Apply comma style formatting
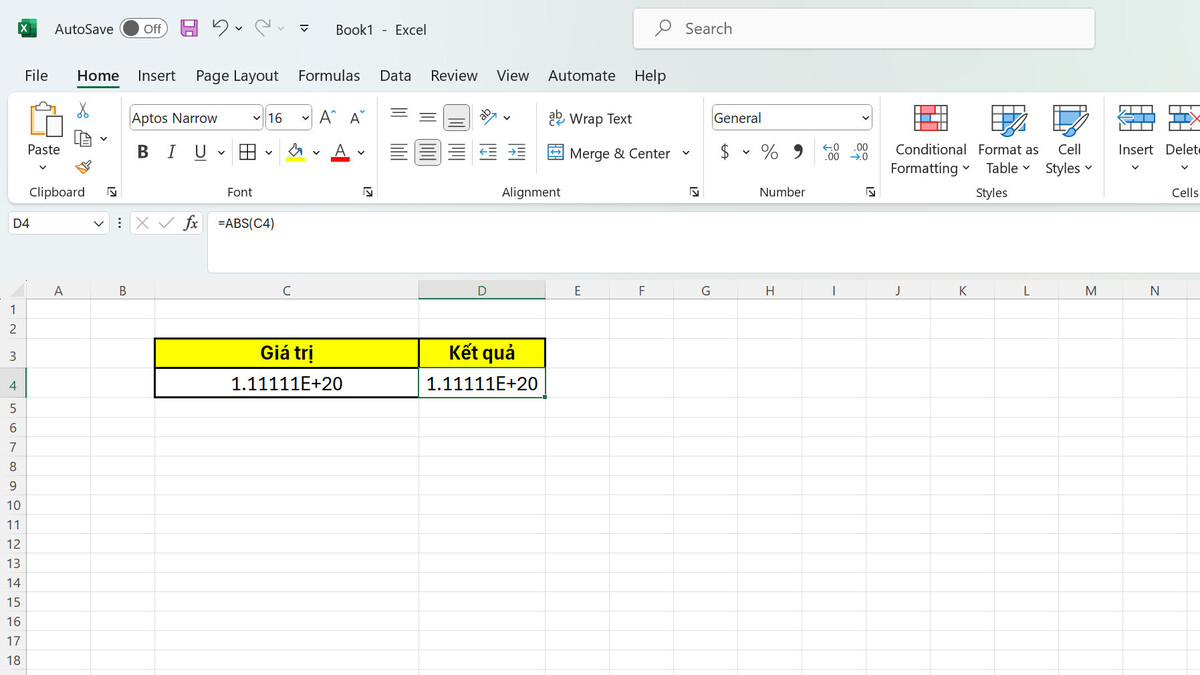Image resolution: width=1200 pixels, height=675 pixels. [x=796, y=152]
